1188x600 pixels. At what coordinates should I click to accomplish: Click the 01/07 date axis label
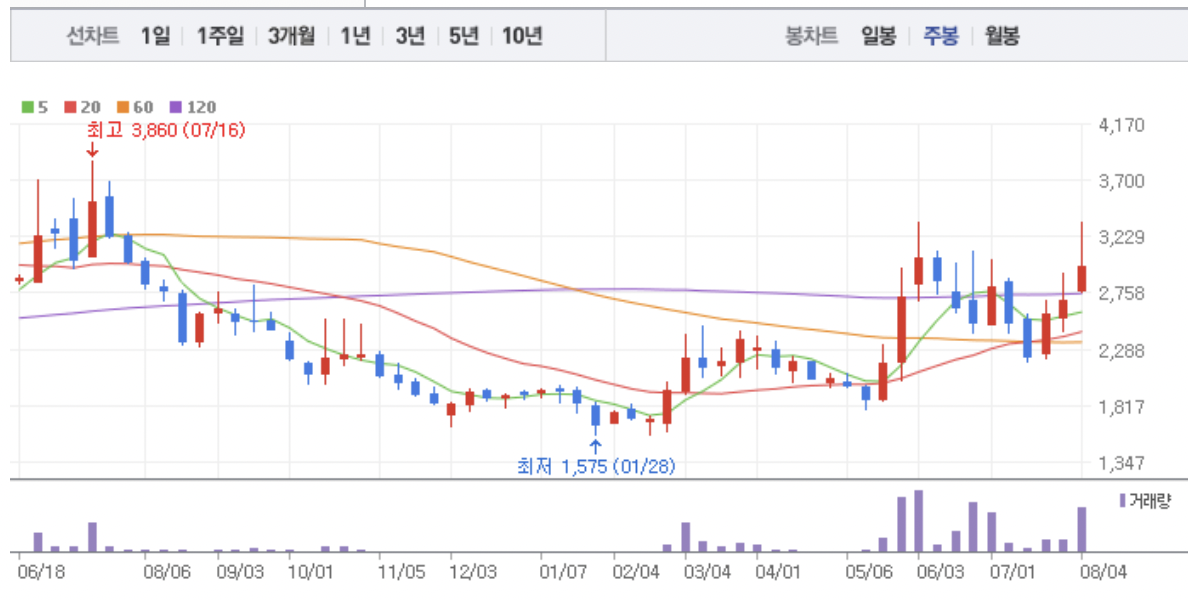[563, 572]
